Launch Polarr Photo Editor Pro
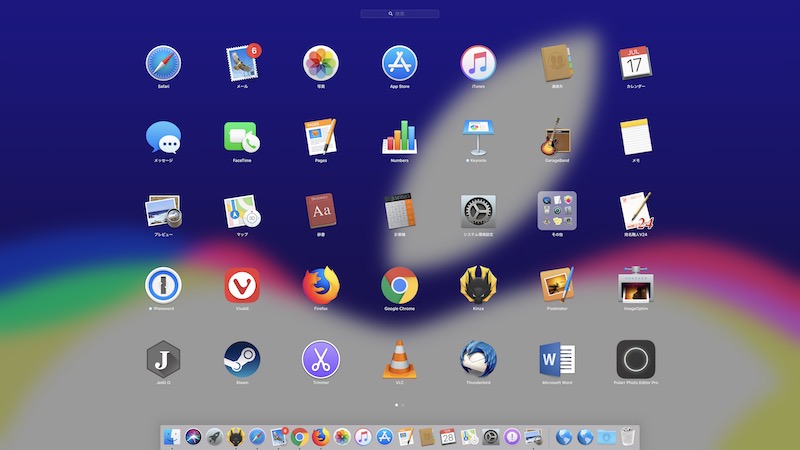Image resolution: width=800 pixels, height=450 pixels. click(636, 359)
